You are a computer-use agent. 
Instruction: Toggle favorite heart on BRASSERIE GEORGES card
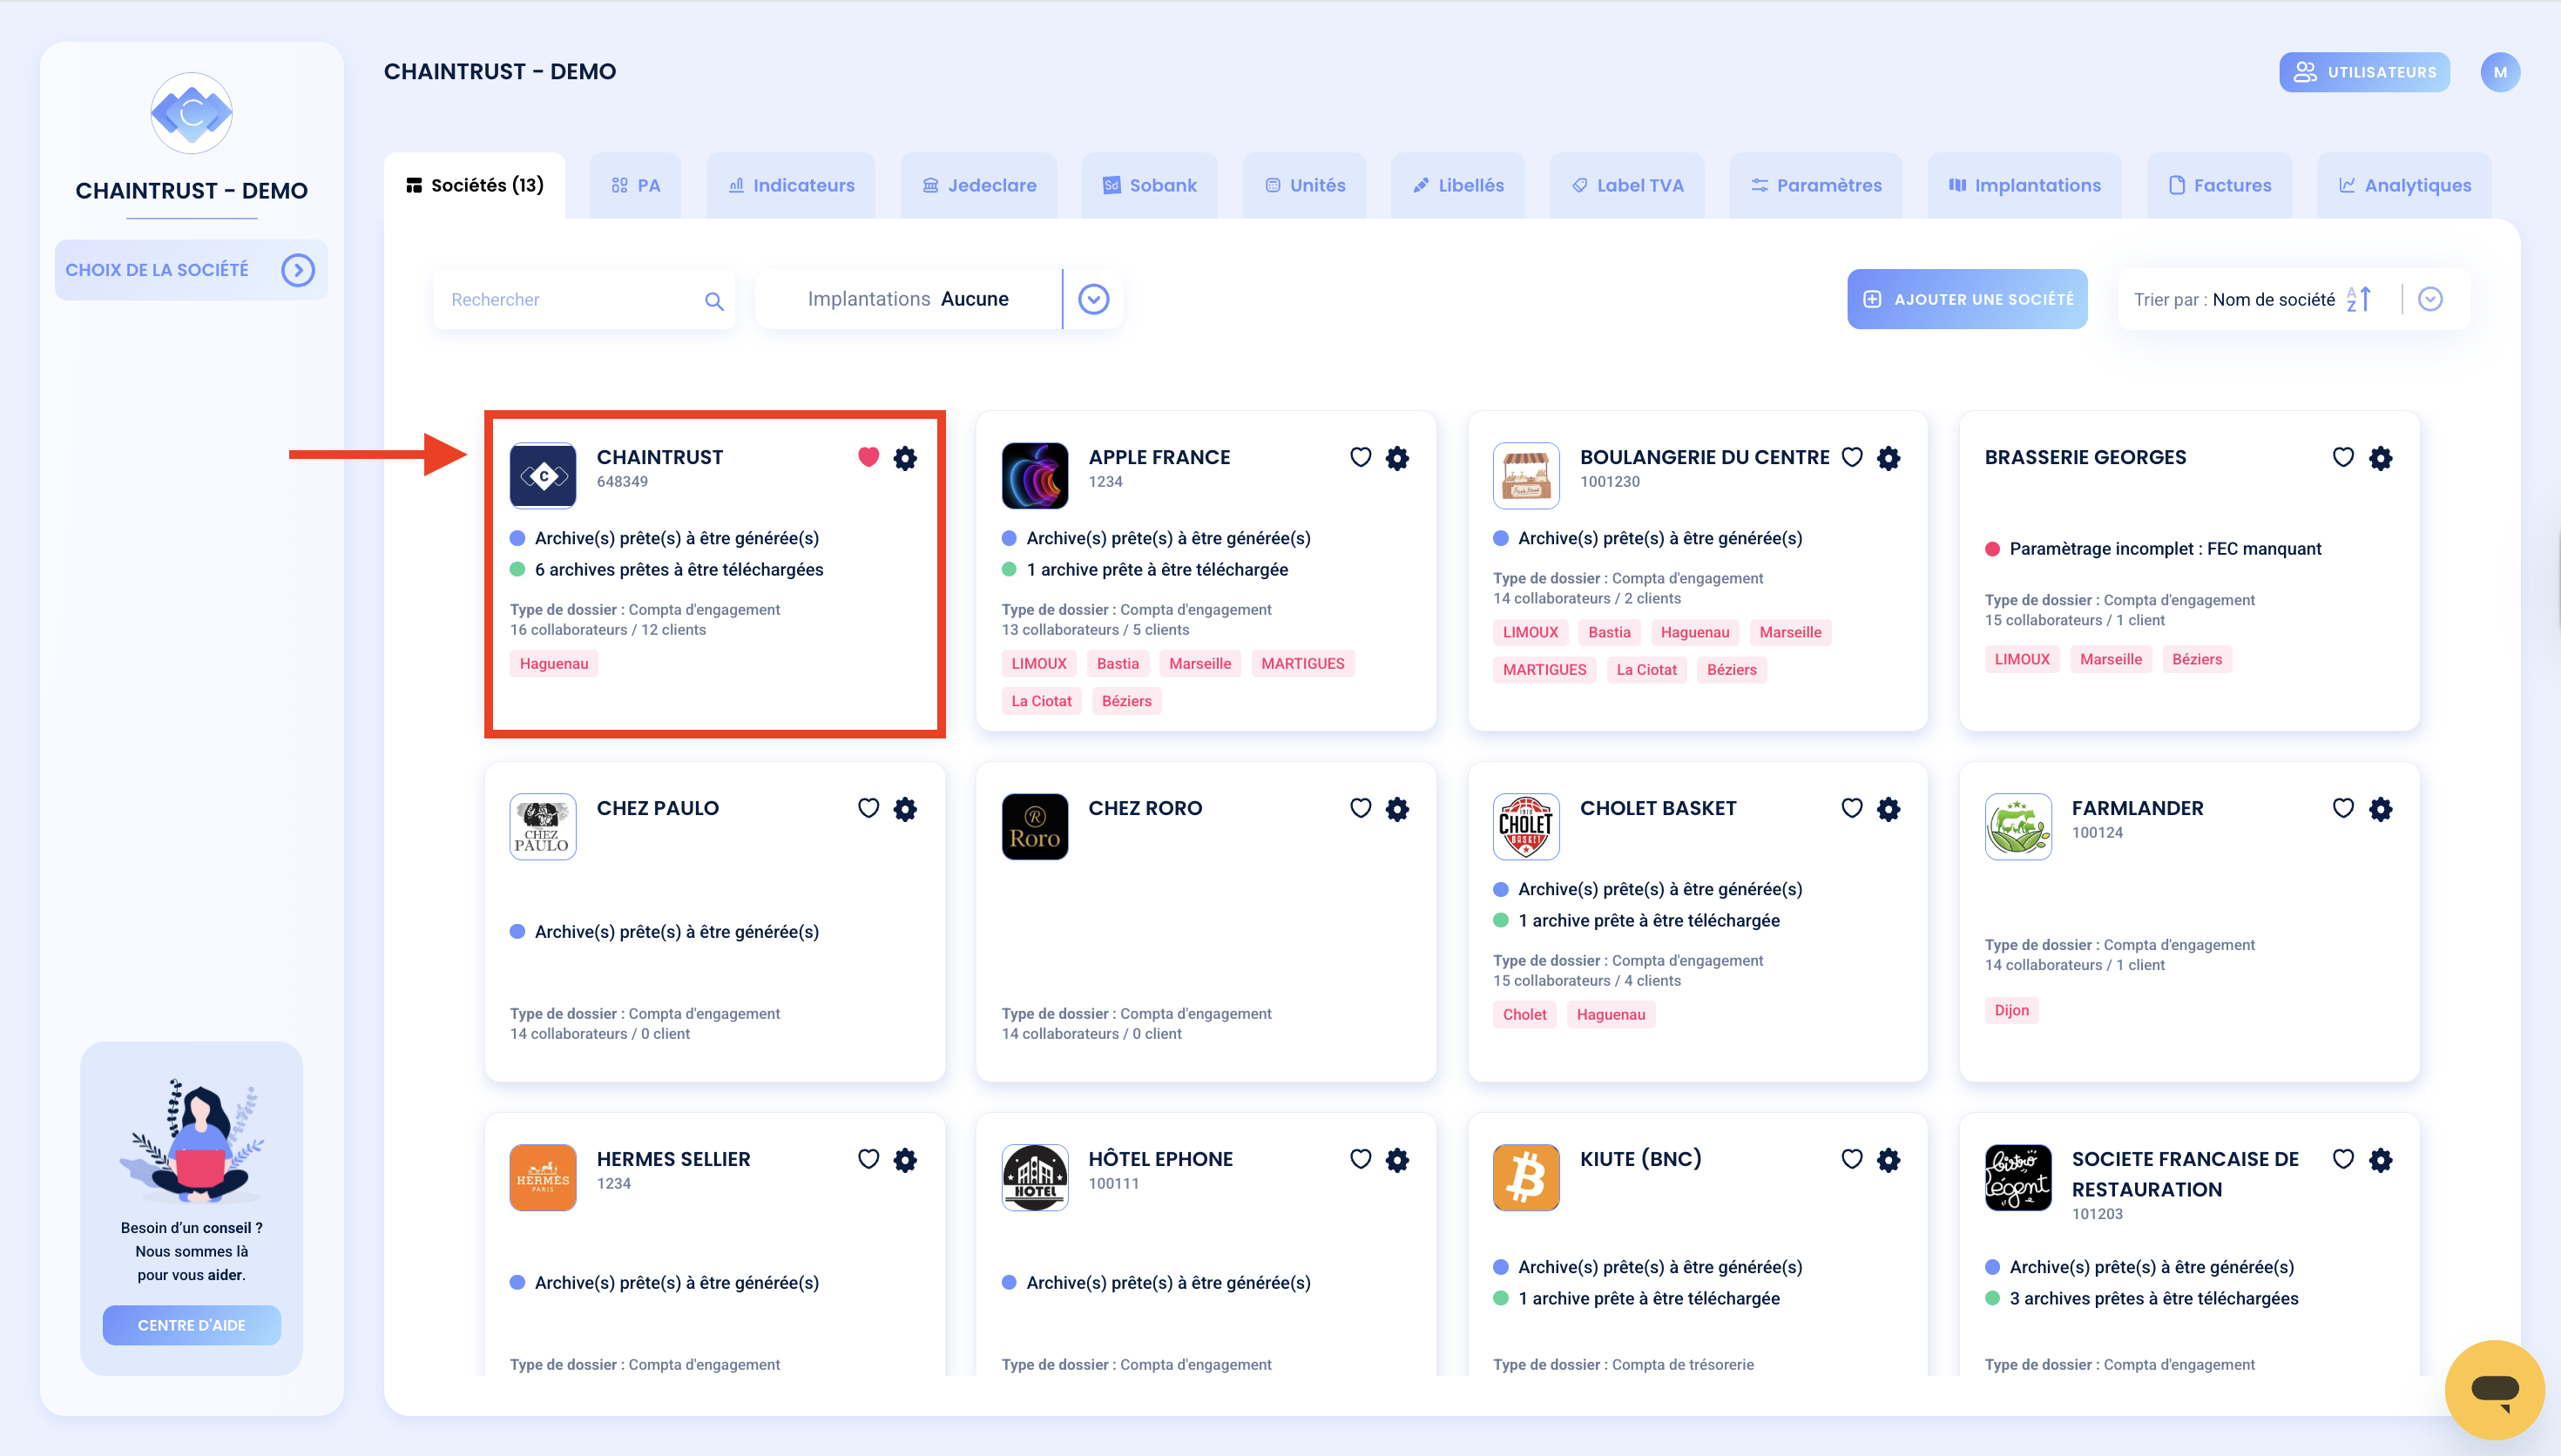[x=2343, y=457]
